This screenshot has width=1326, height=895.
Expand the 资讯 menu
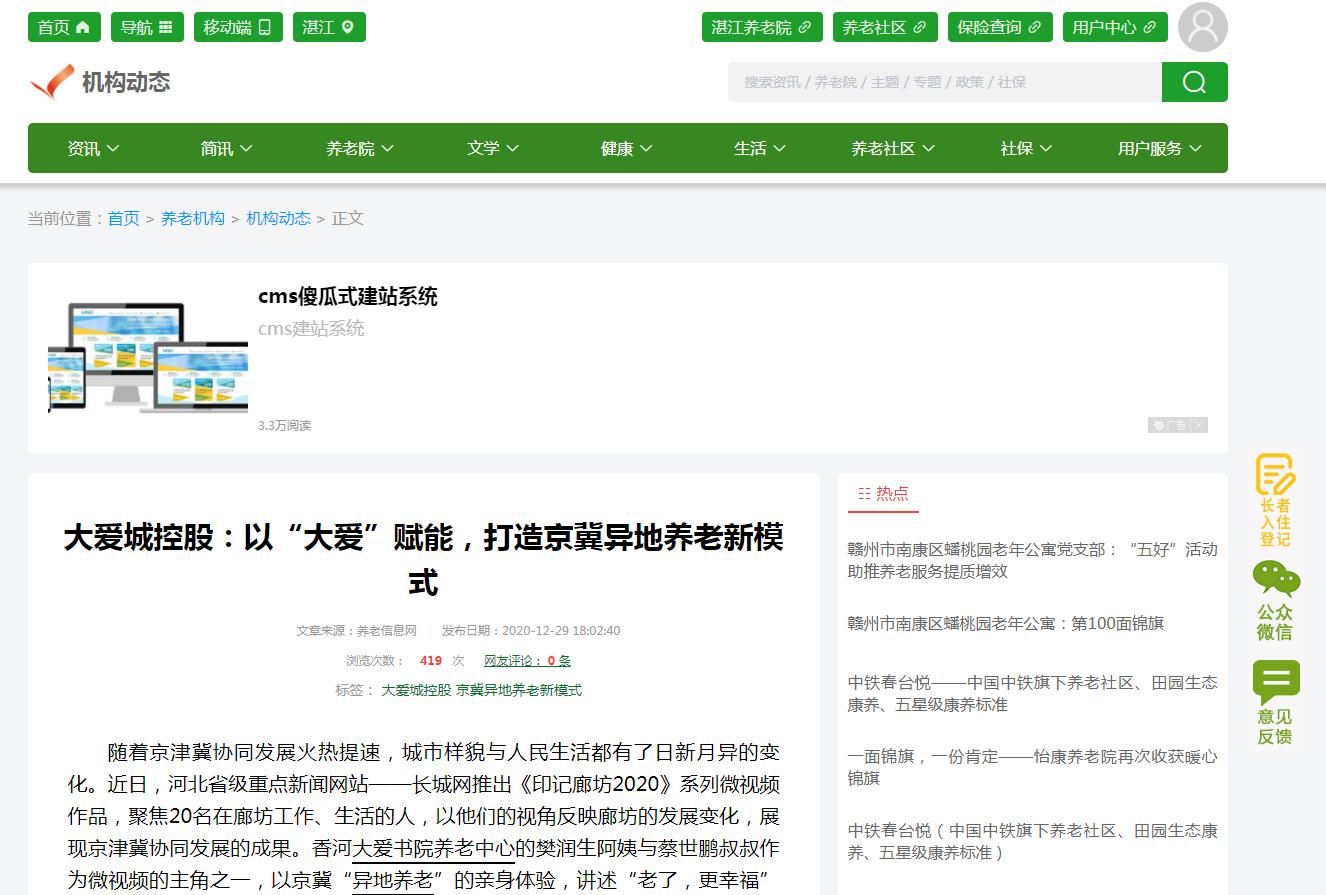click(94, 148)
